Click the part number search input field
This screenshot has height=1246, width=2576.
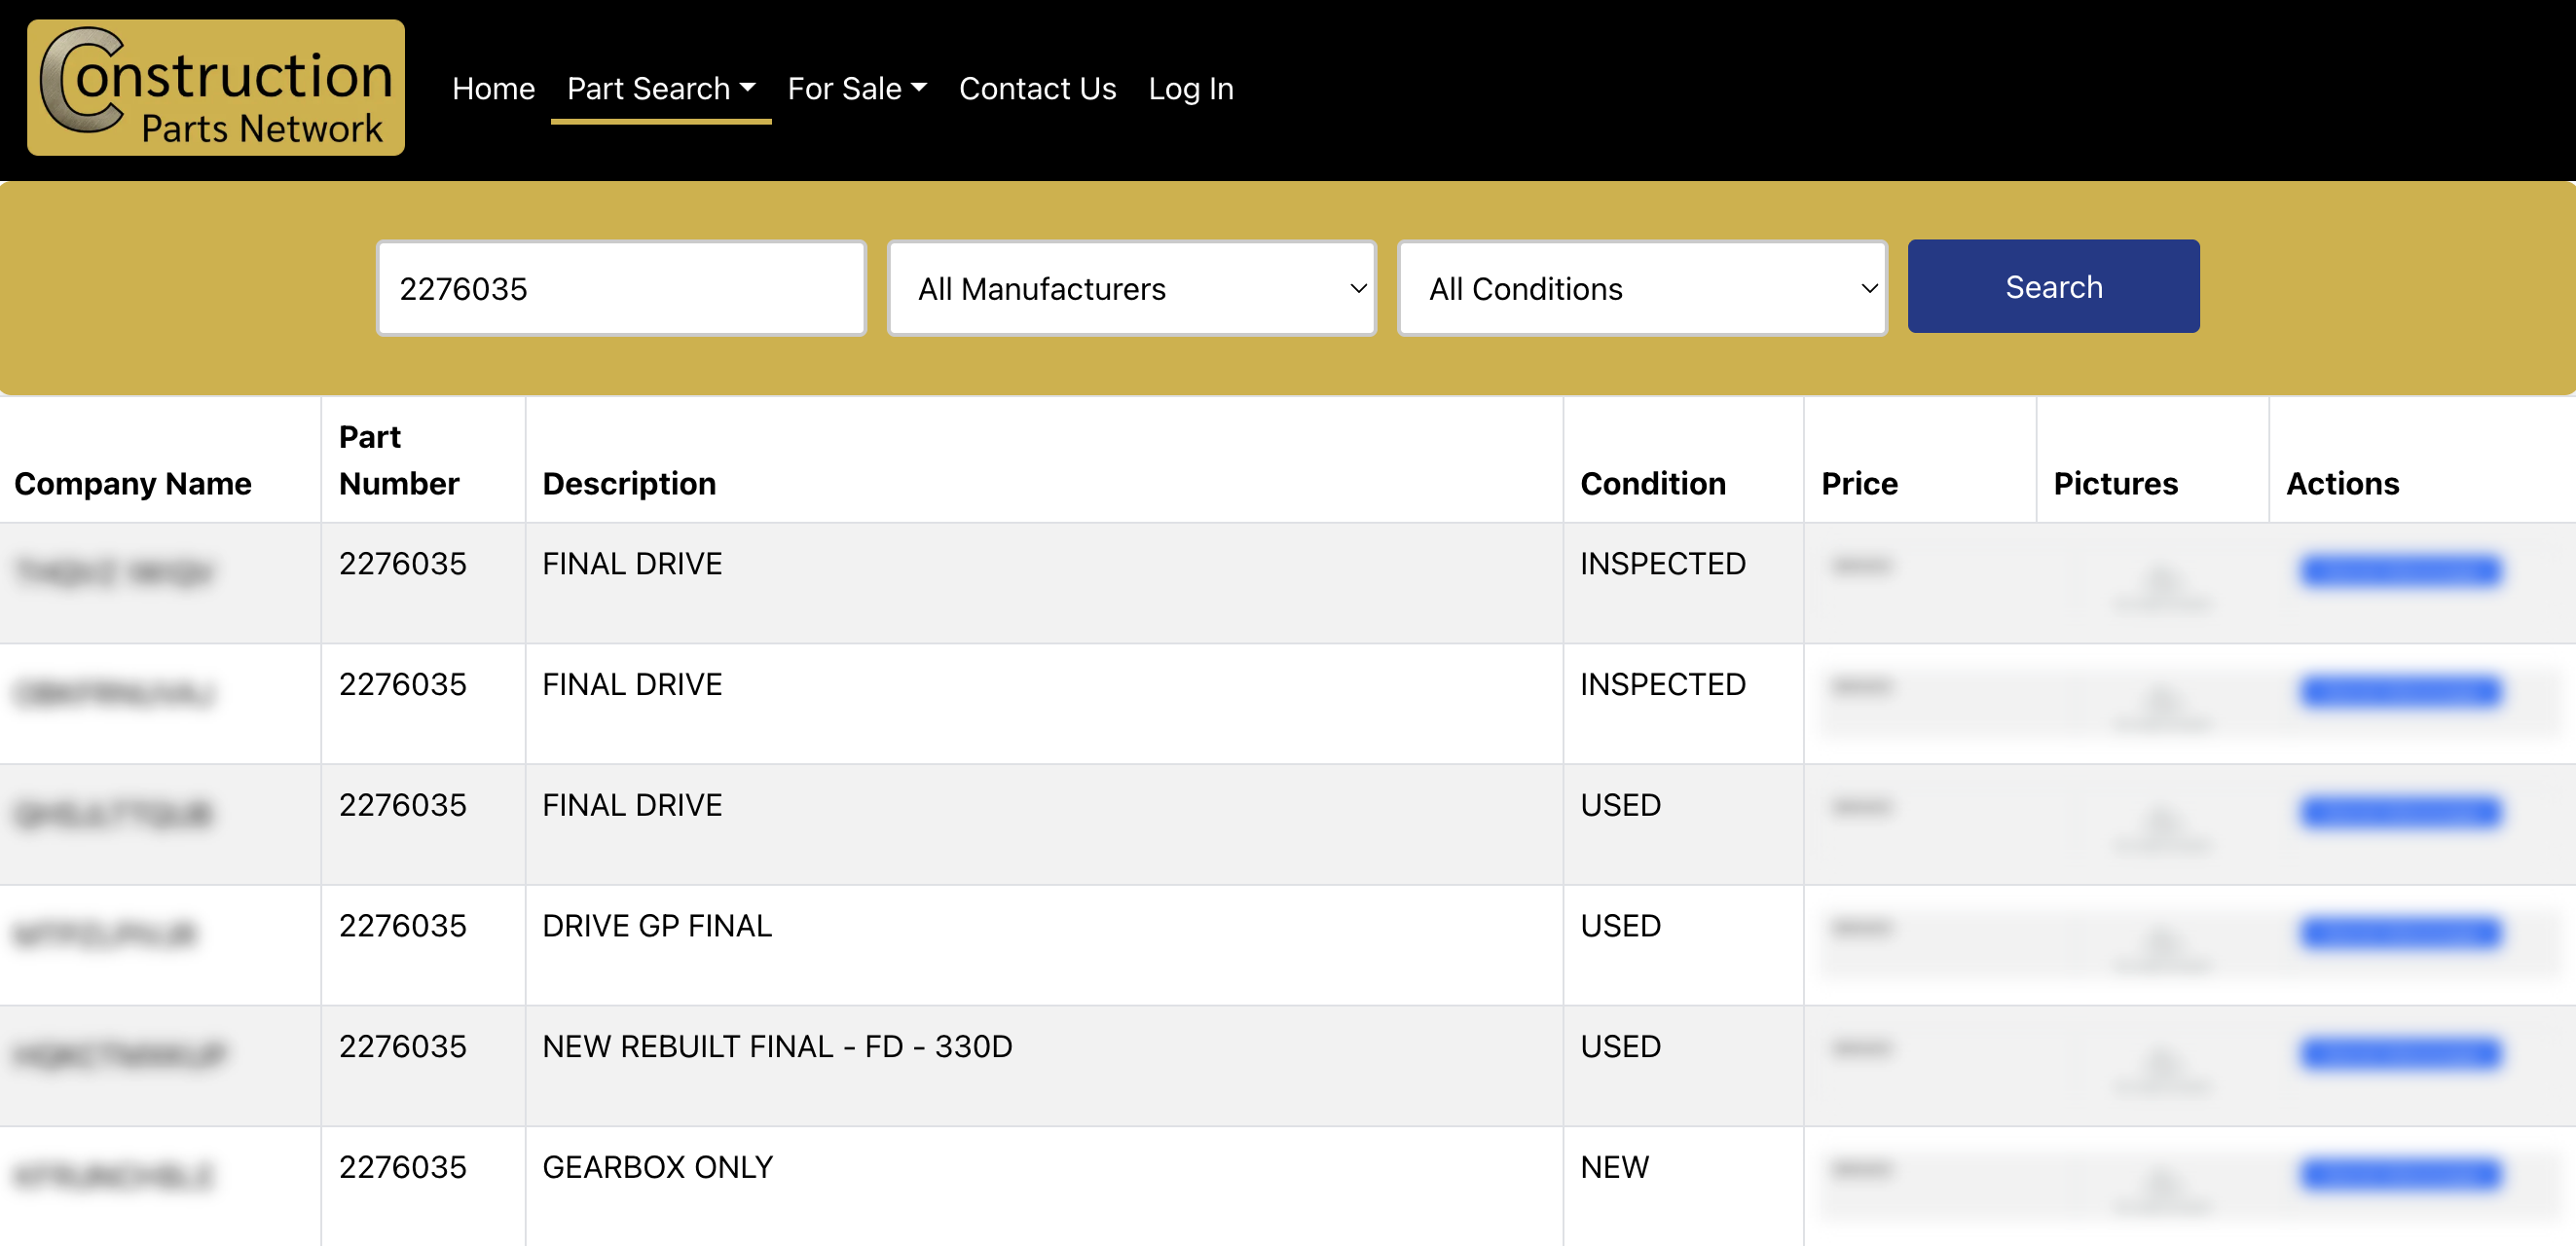620,287
